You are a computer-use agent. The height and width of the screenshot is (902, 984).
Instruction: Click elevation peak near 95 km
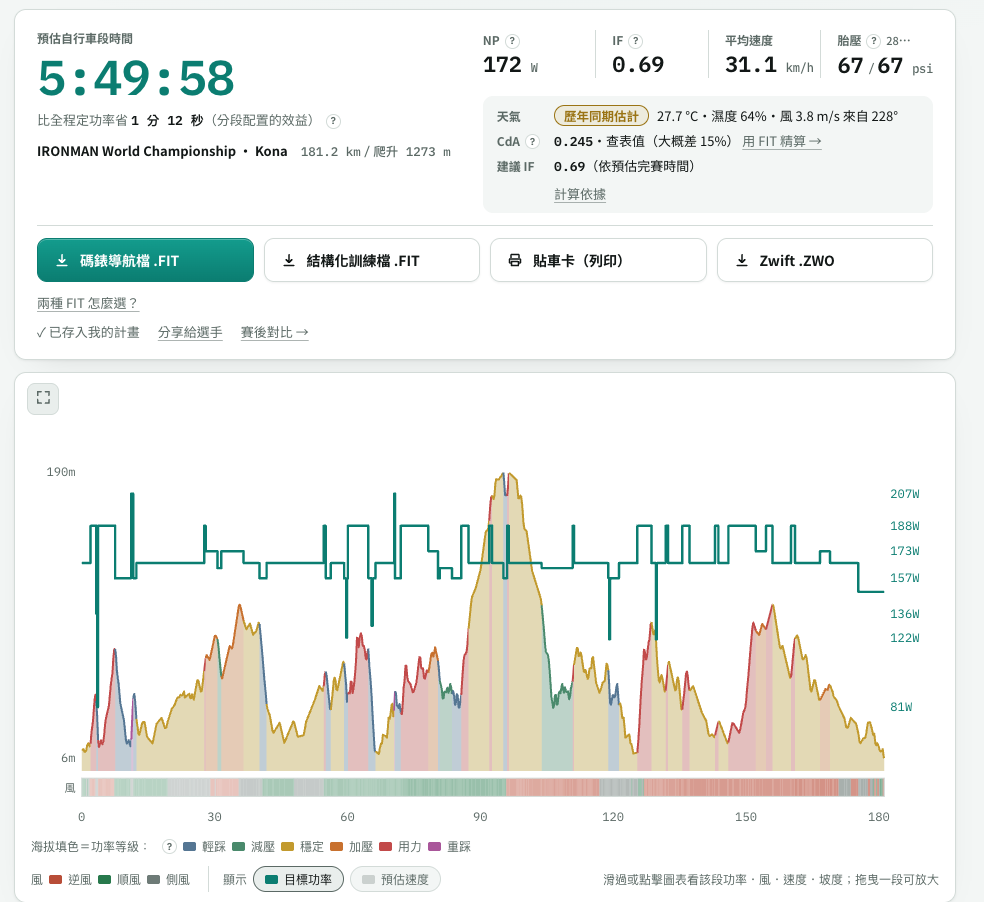tap(505, 476)
